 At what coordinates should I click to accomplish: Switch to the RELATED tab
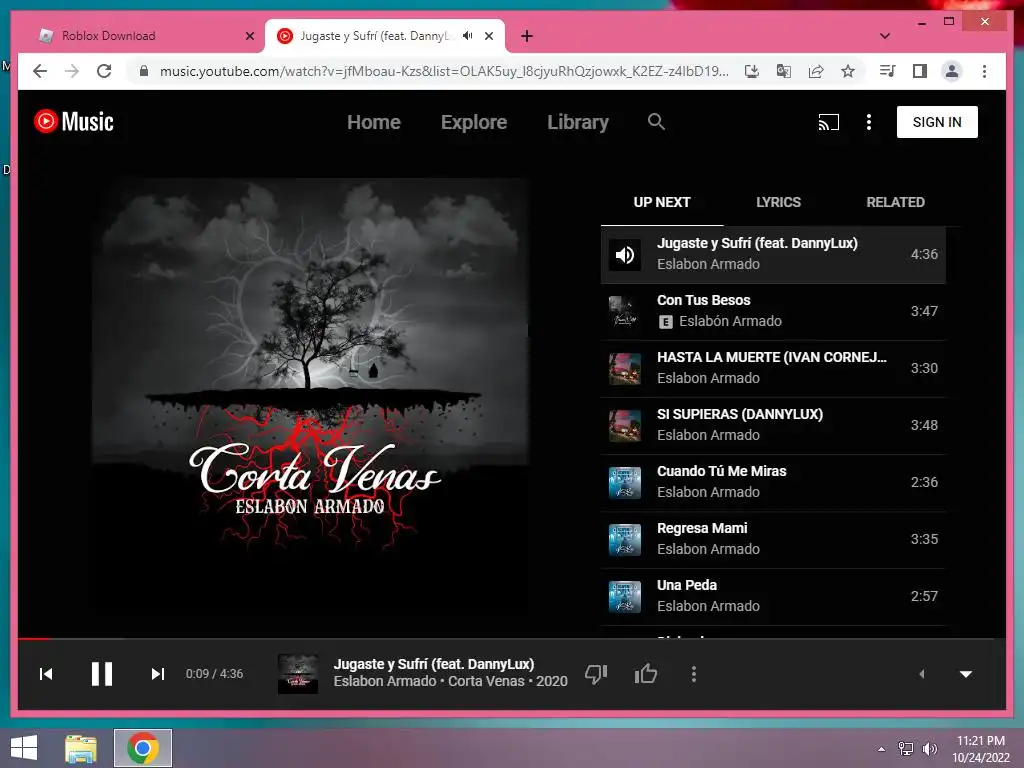(x=895, y=202)
